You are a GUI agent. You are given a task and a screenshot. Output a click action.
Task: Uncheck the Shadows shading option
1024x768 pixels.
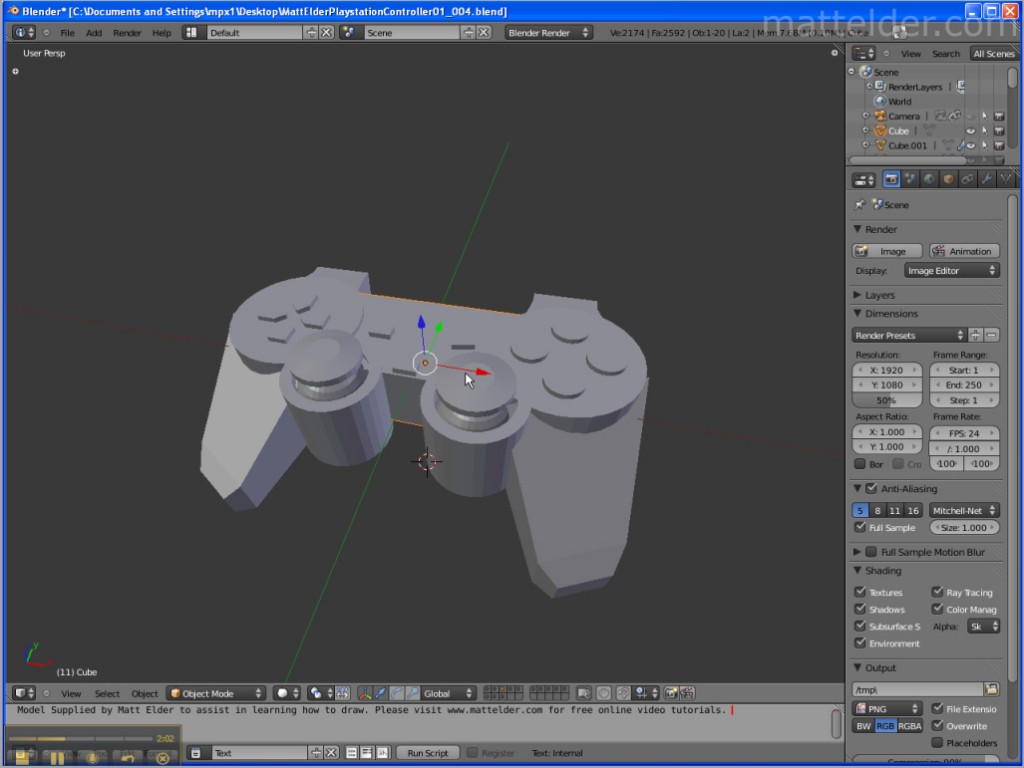click(x=860, y=609)
